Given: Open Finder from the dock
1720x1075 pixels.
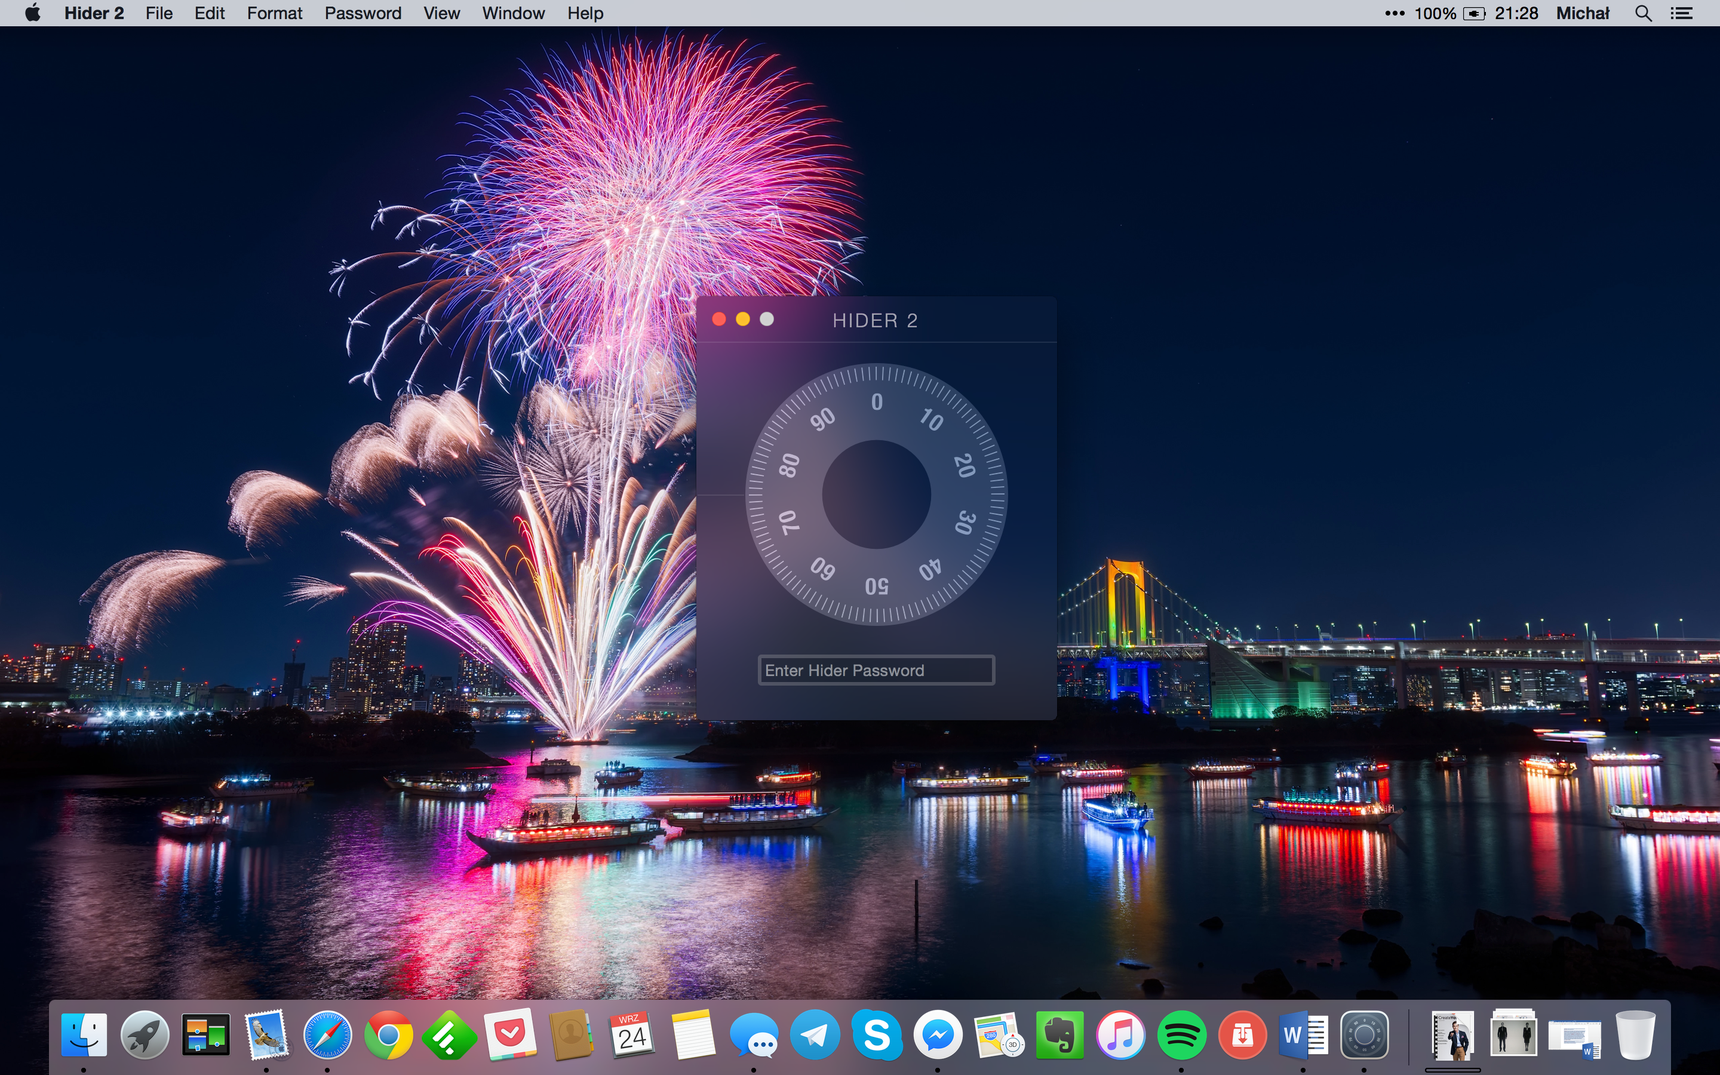Looking at the screenshot, I should point(84,1036).
